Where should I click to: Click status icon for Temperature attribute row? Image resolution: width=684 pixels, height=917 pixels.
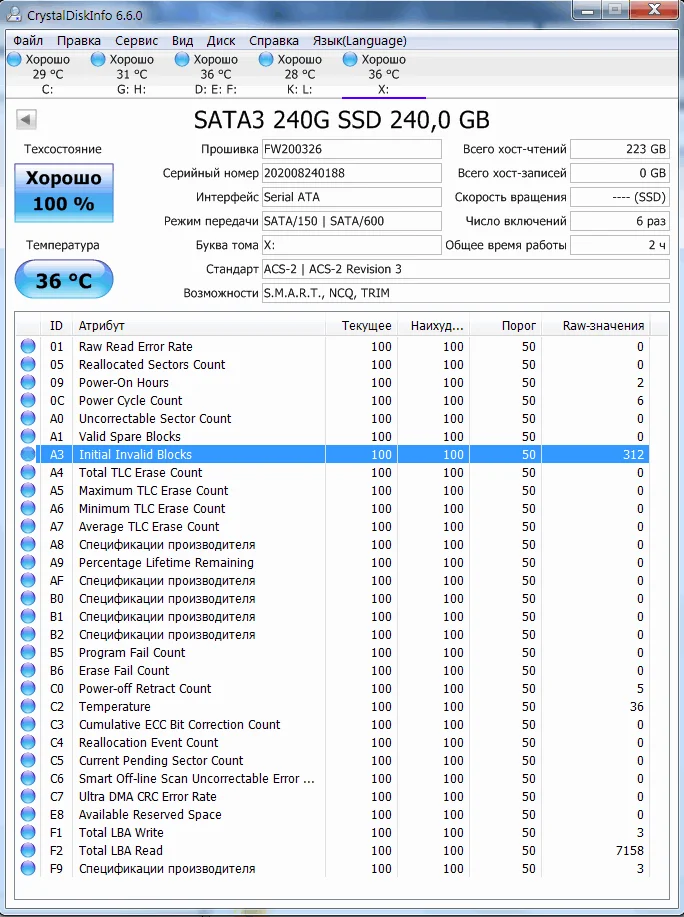point(28,706)
